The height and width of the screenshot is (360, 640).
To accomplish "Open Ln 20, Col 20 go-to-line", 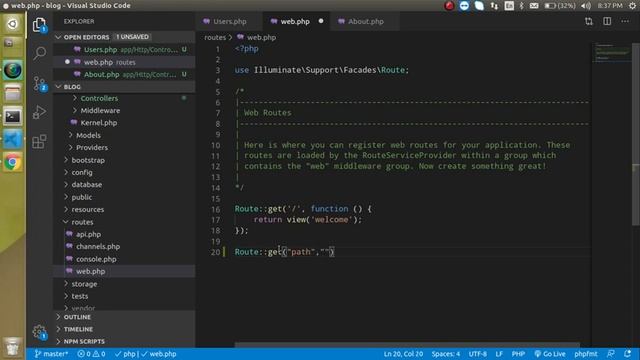I will 403,354.
